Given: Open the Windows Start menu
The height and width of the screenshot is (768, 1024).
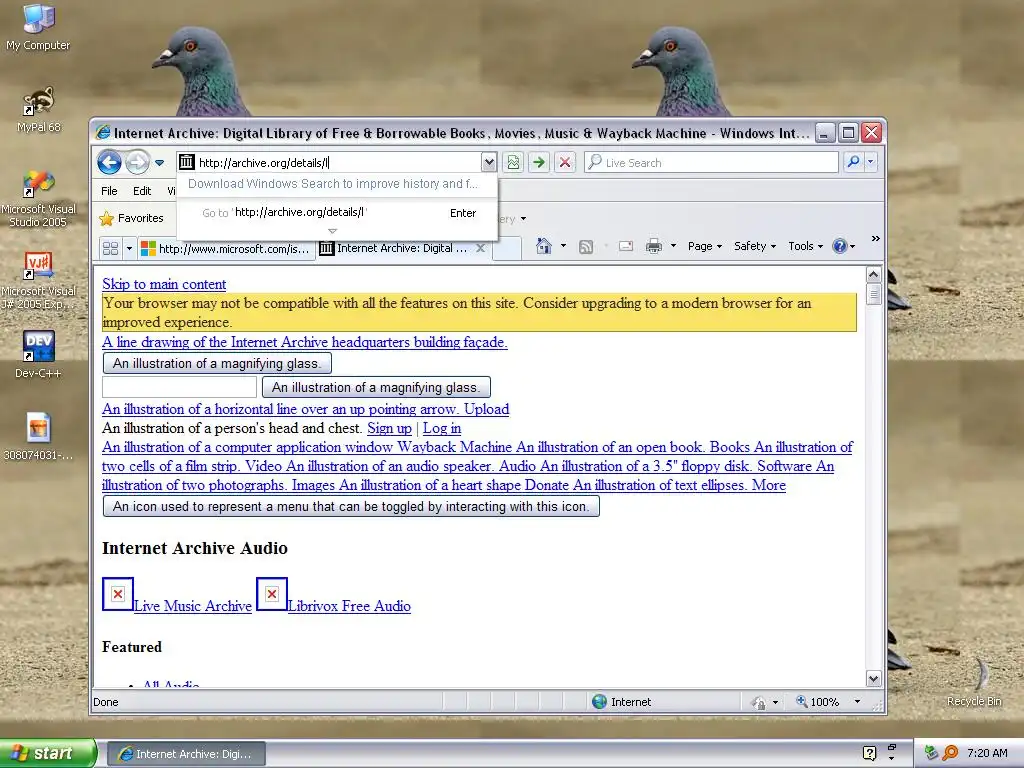Looking at the screenshot, I should 48,753.
